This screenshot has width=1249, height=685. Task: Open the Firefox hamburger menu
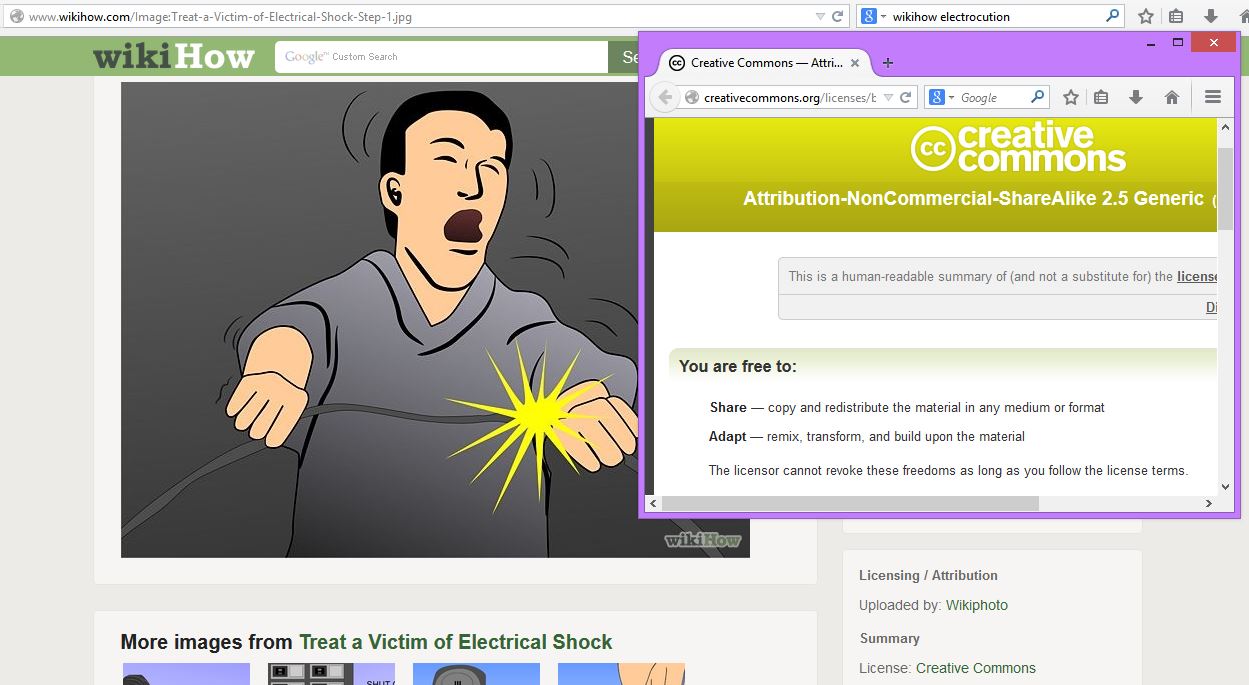point(1213,97)
